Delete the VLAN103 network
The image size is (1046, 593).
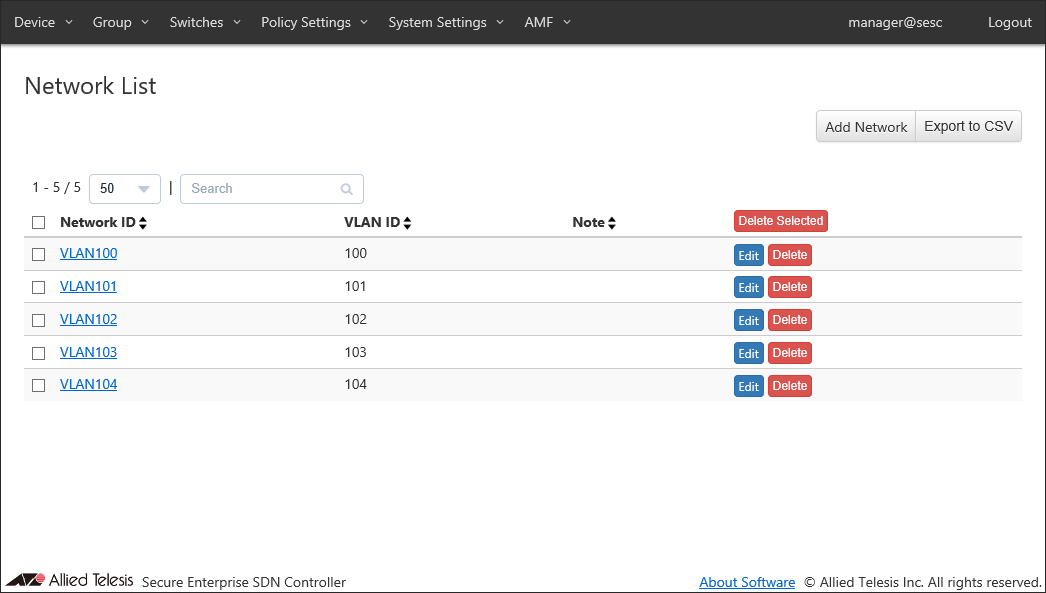[x=789, y=353]
